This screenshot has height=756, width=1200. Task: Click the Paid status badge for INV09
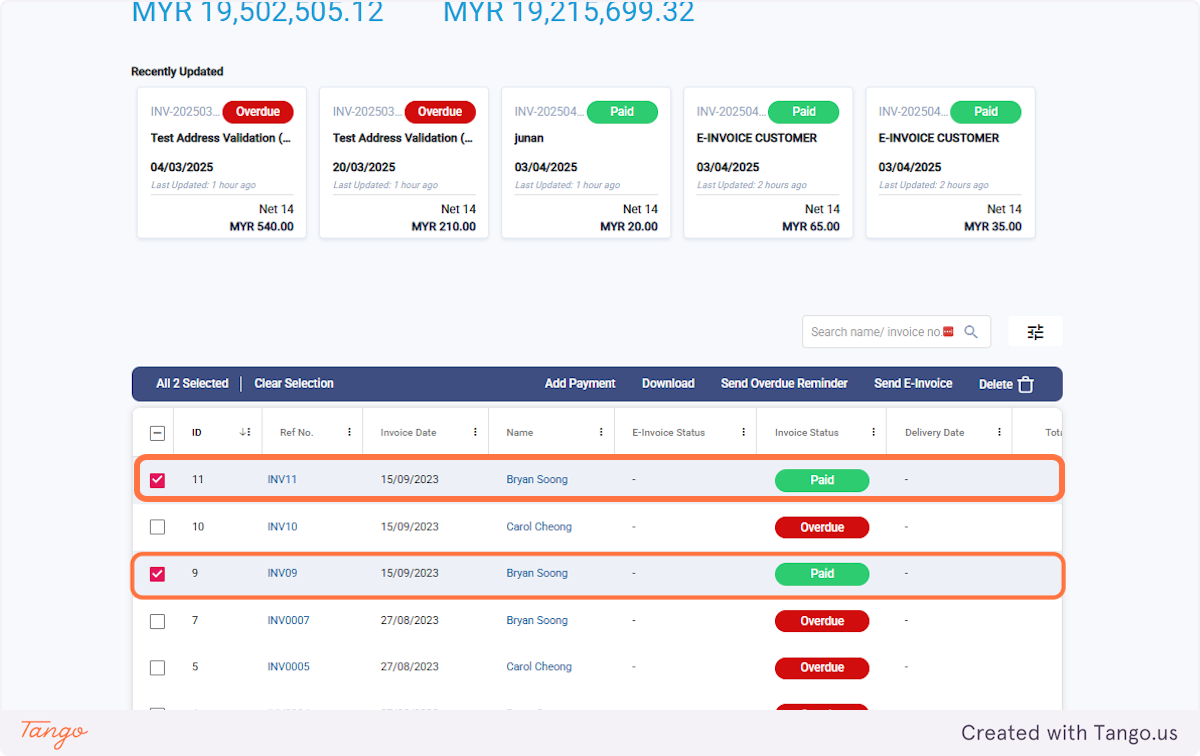pyautogui.click(x=822, y=574)
